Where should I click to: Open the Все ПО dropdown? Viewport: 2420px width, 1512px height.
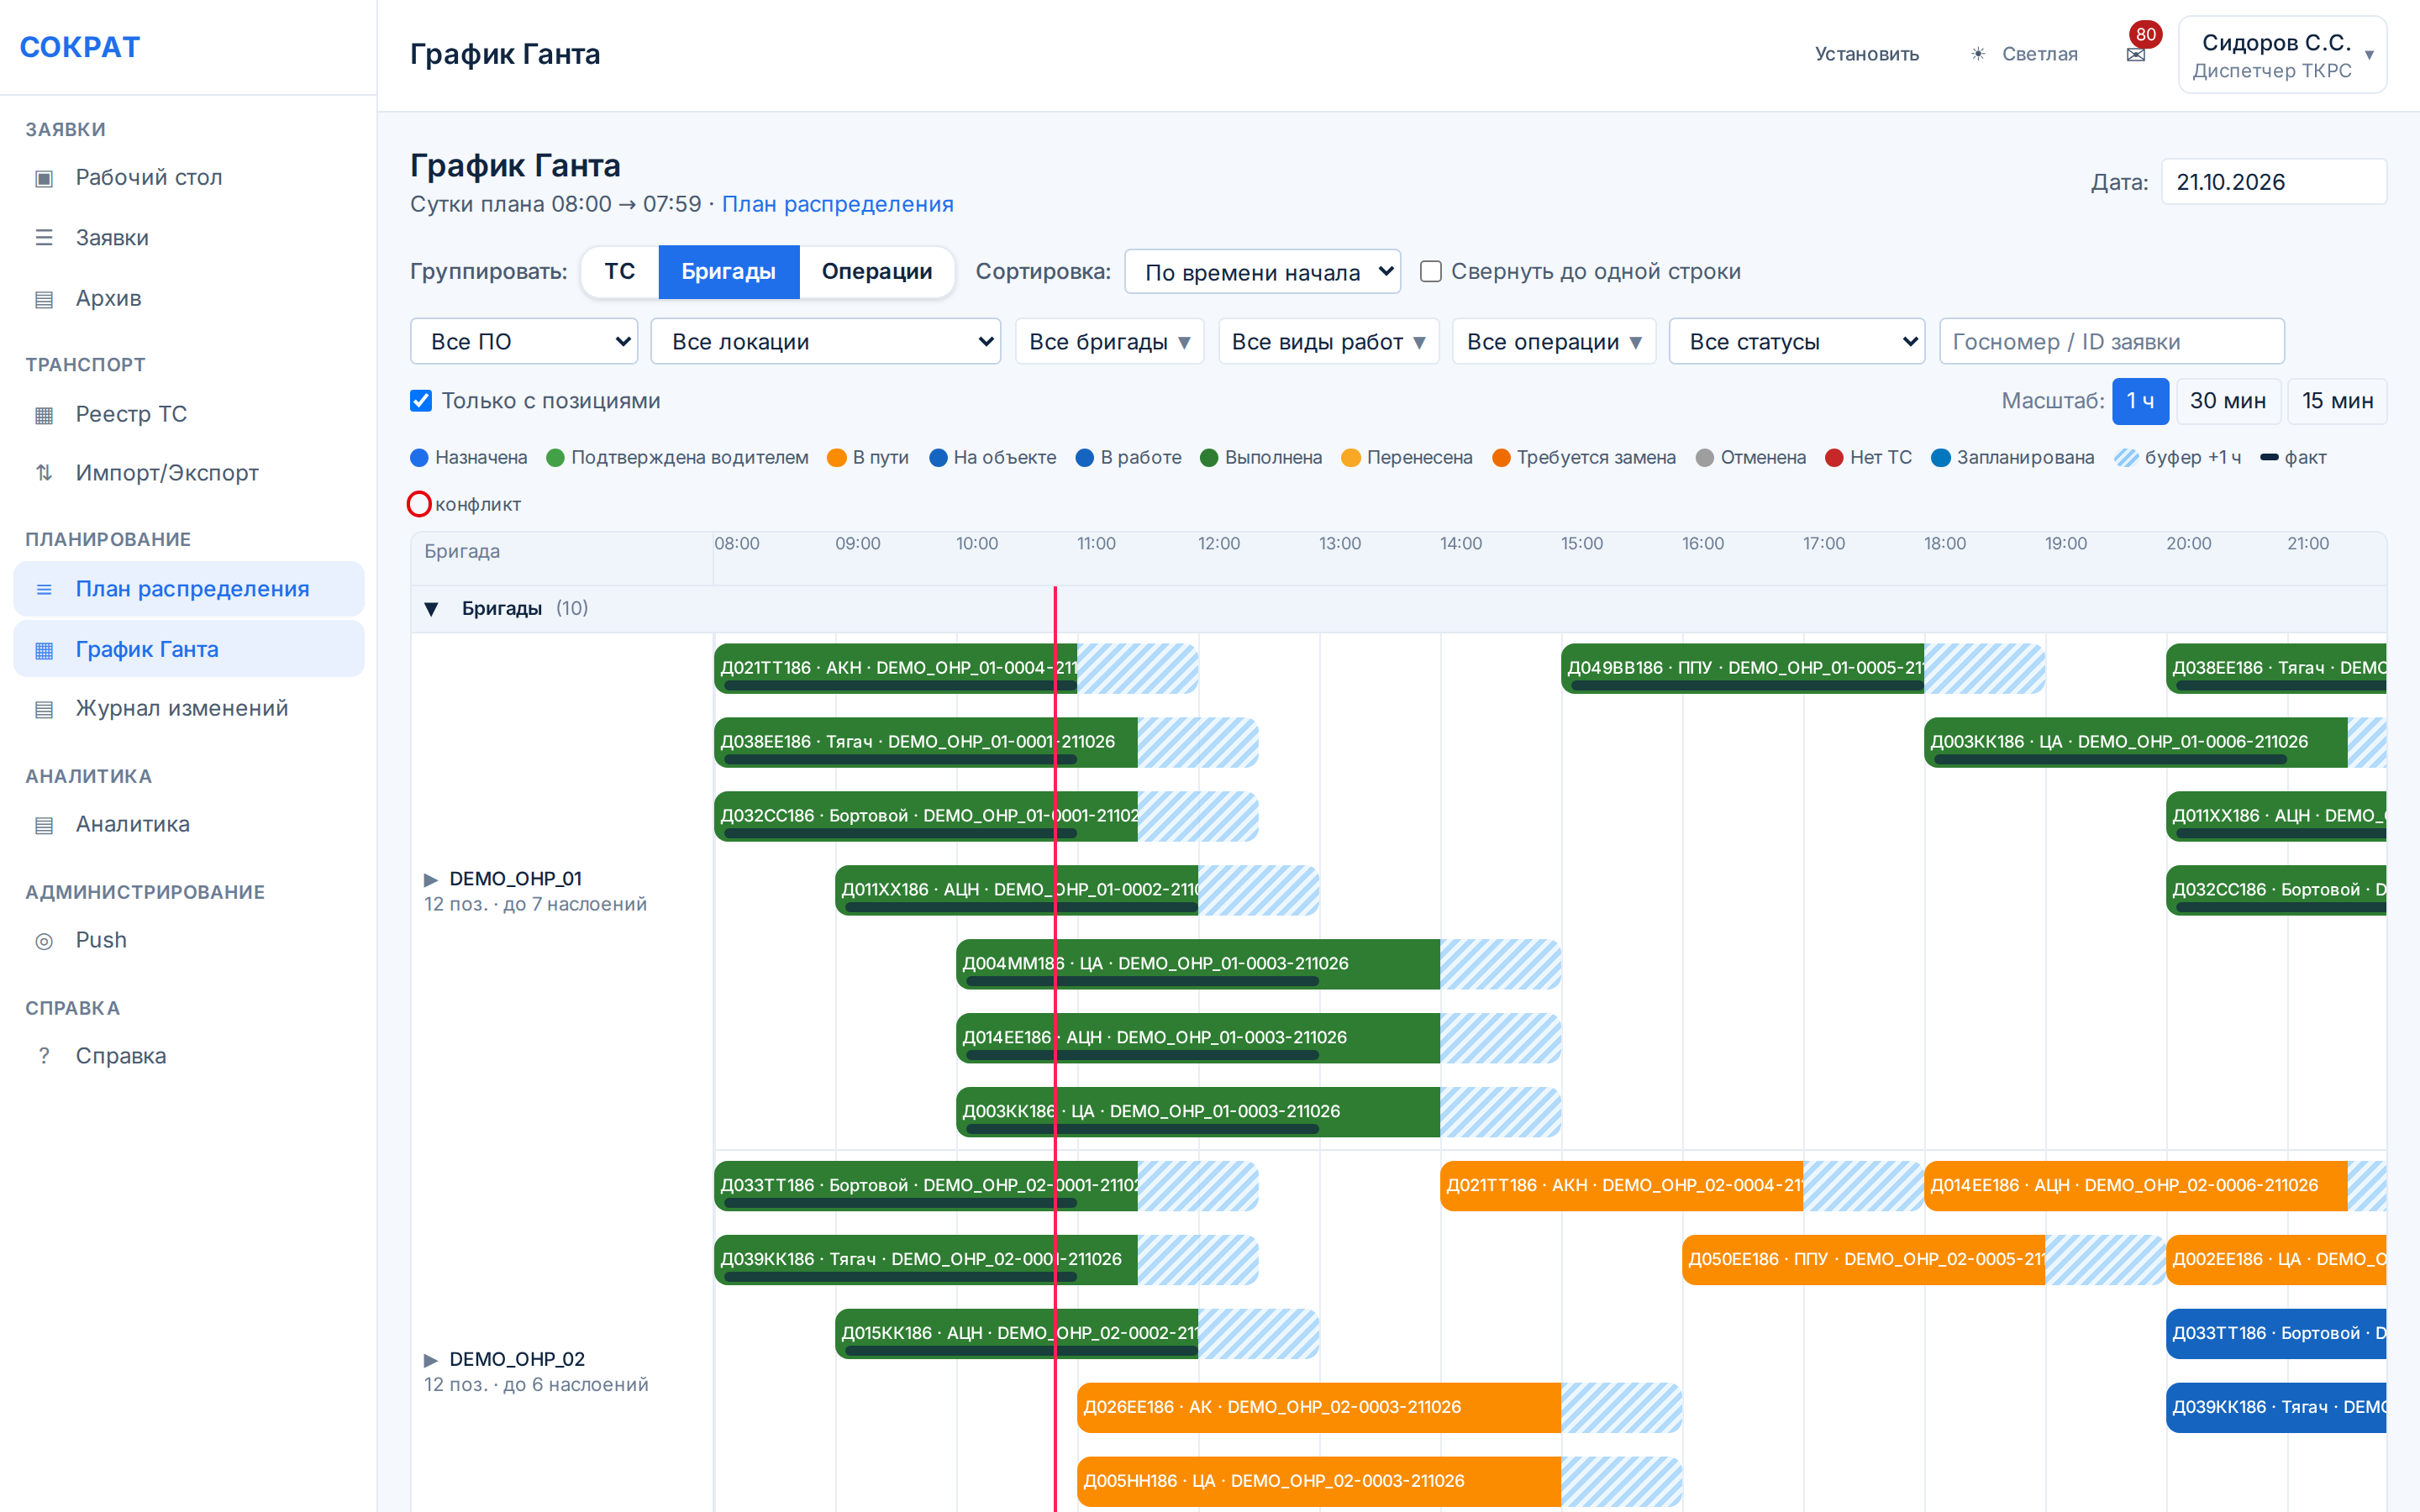click(x=524, y=341)
